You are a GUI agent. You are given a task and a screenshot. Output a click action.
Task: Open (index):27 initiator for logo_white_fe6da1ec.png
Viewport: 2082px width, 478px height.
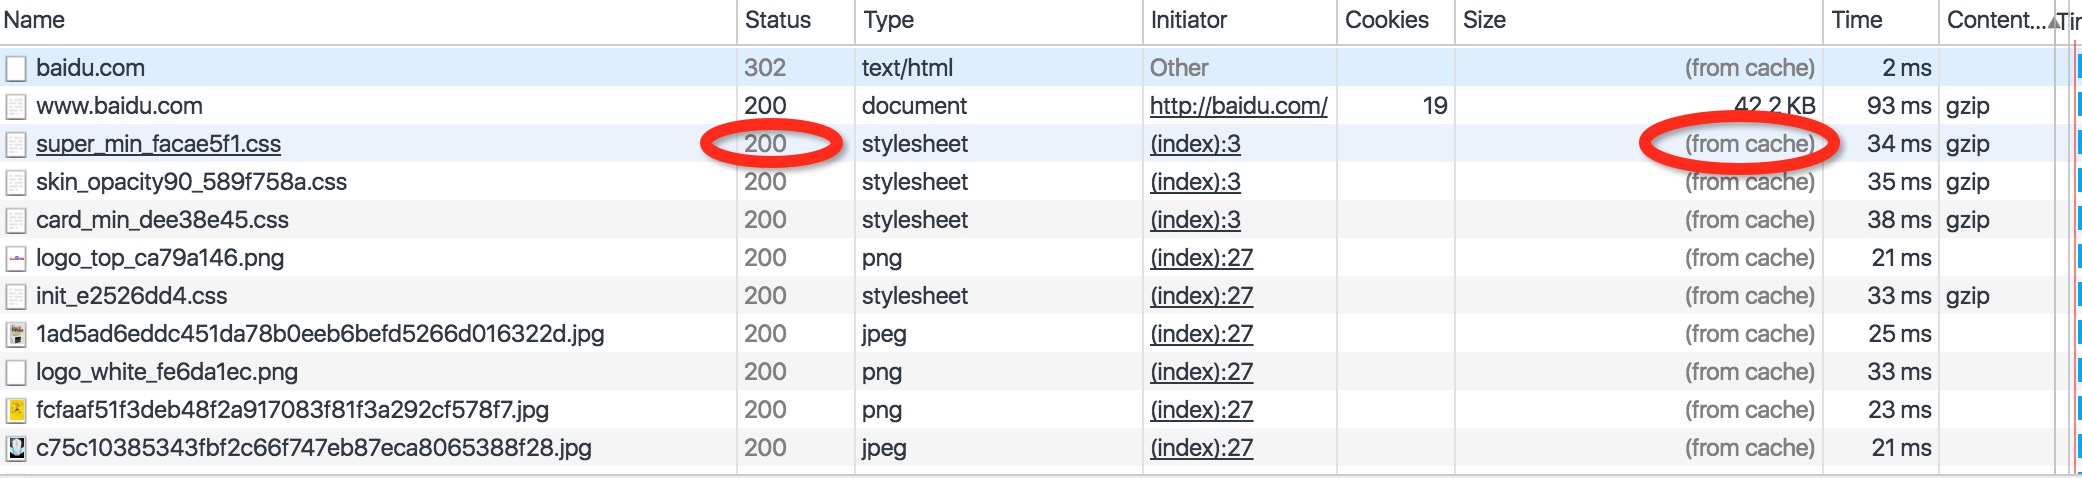tap(1201, 372)
